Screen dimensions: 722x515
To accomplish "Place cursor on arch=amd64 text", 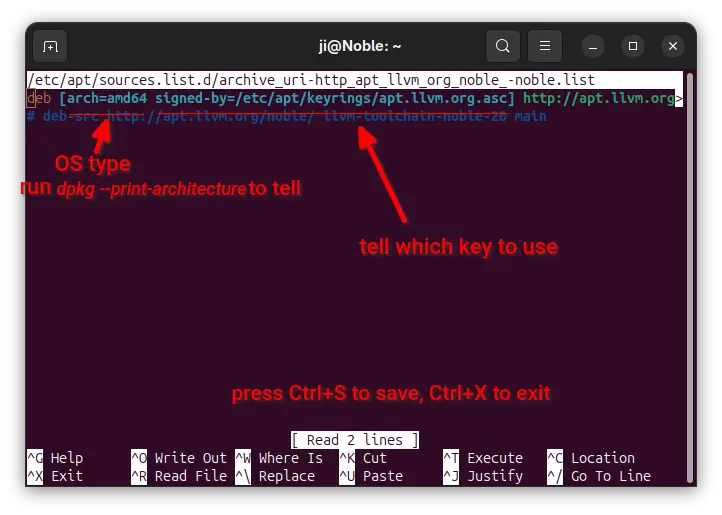I will click(x=107, y=98).
